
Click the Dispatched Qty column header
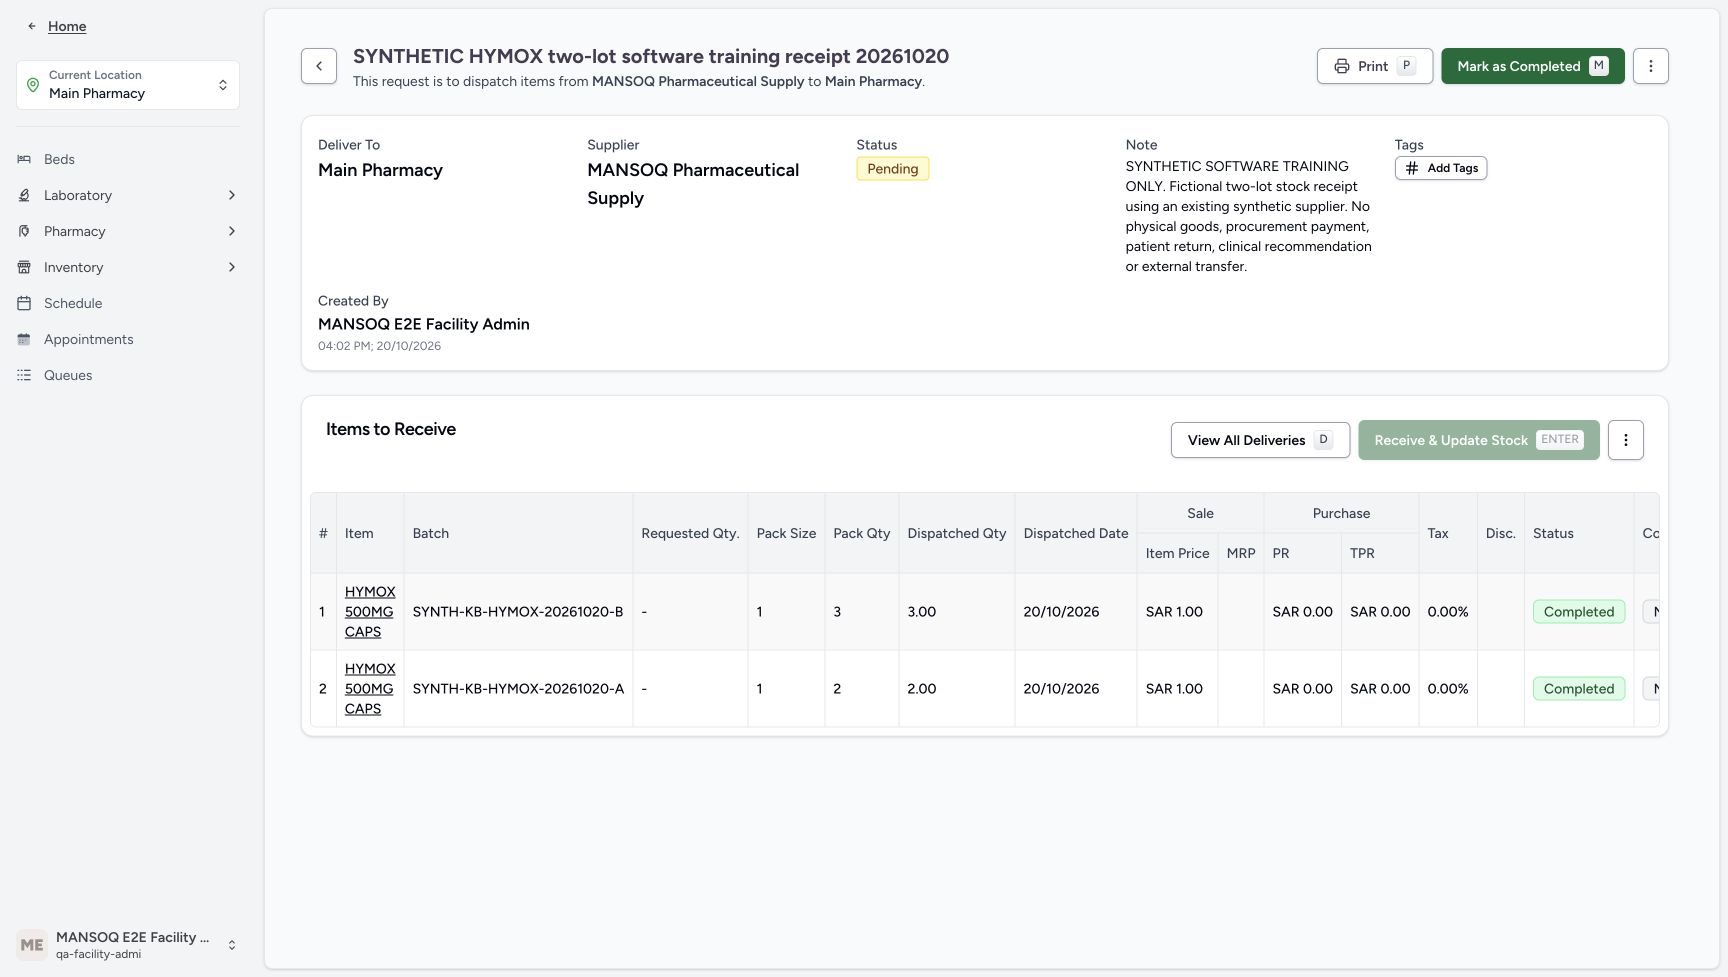pyautogui.click(x=957, y=533)
